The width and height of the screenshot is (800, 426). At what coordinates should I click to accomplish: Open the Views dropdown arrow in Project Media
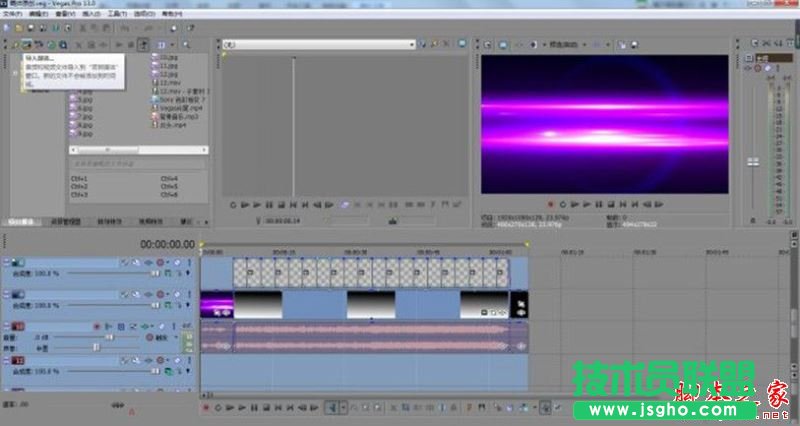coord(171,45)
